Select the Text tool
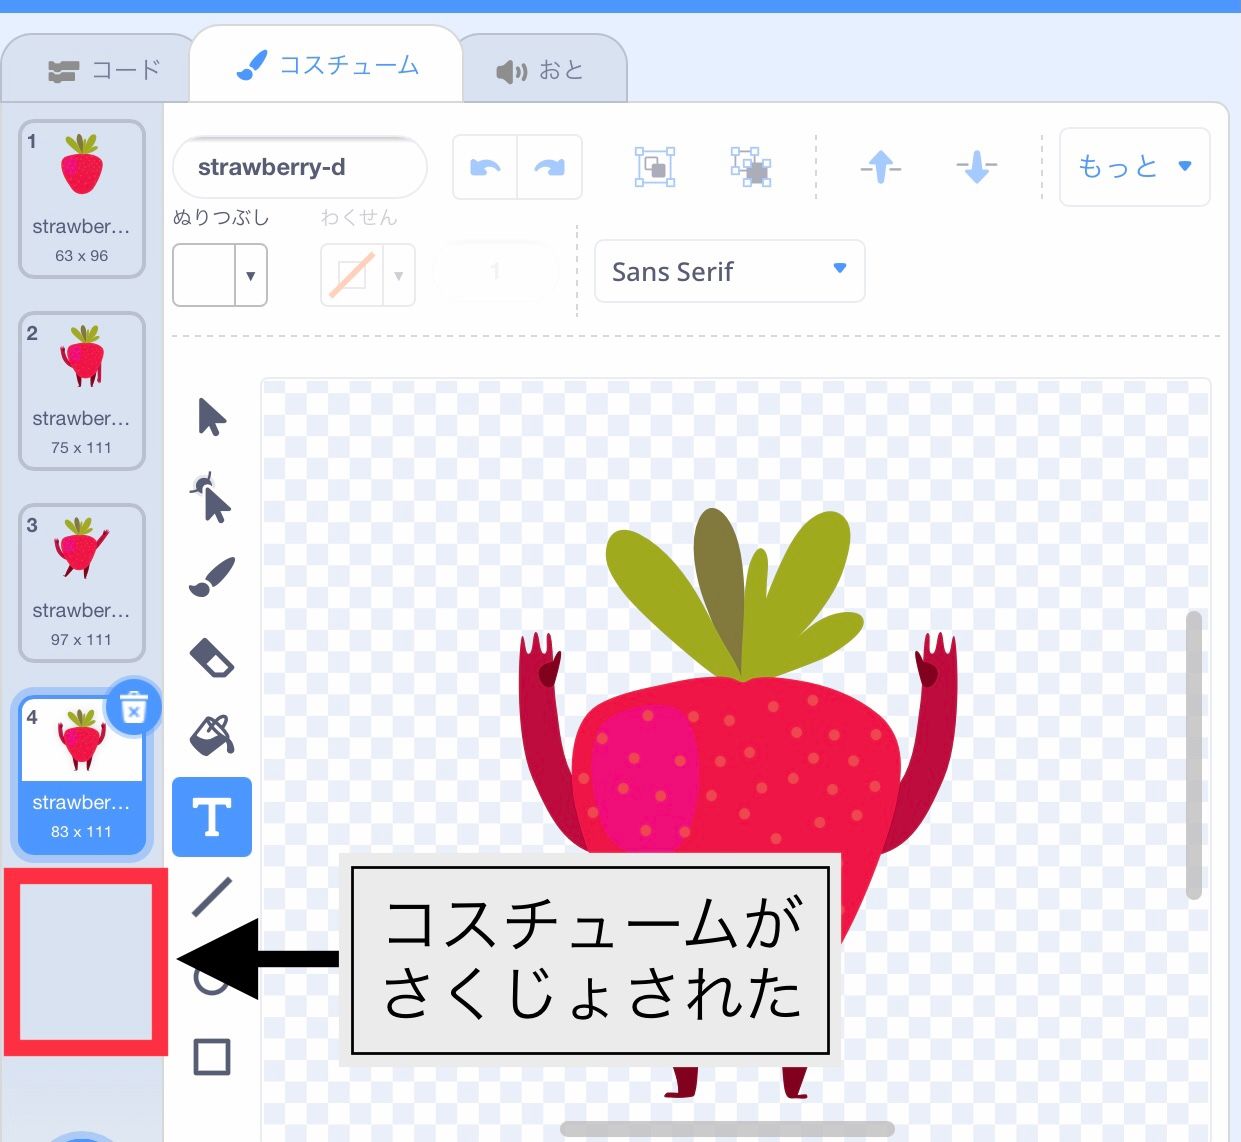Screen dimensions: 1241x1142 211,816
